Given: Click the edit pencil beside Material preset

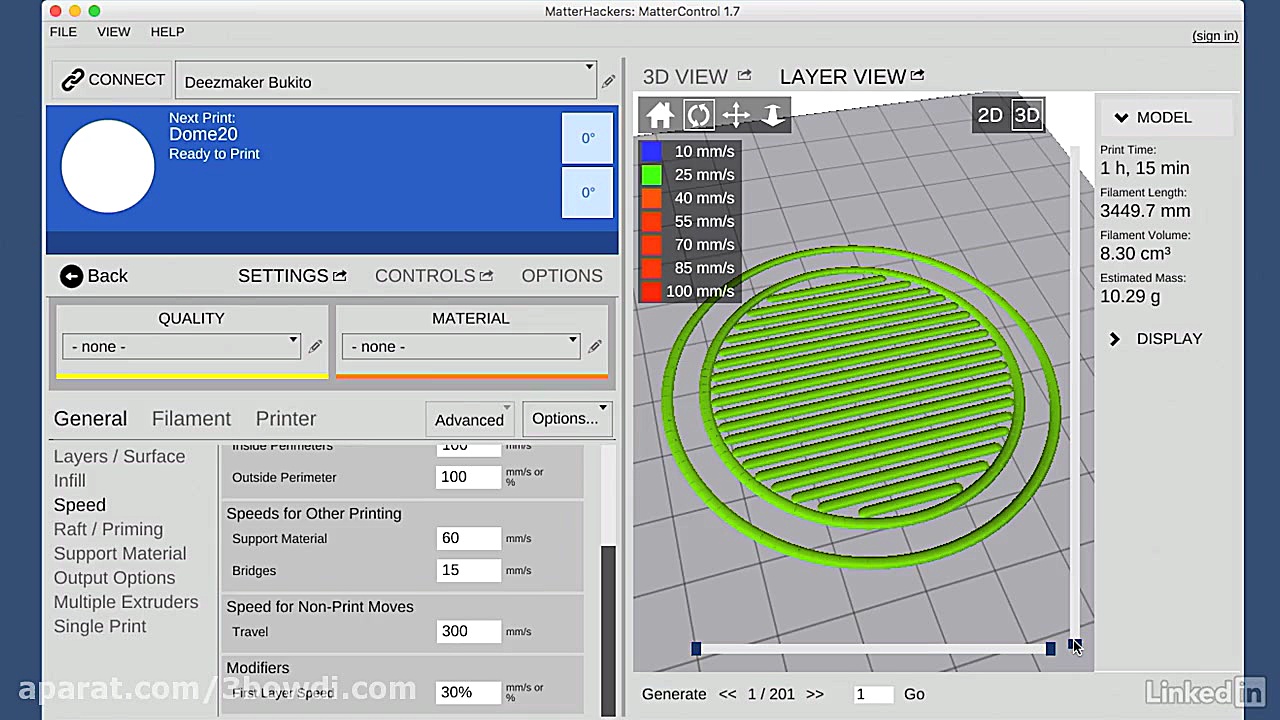Looking at the screenshot, I should coord(595,346).
